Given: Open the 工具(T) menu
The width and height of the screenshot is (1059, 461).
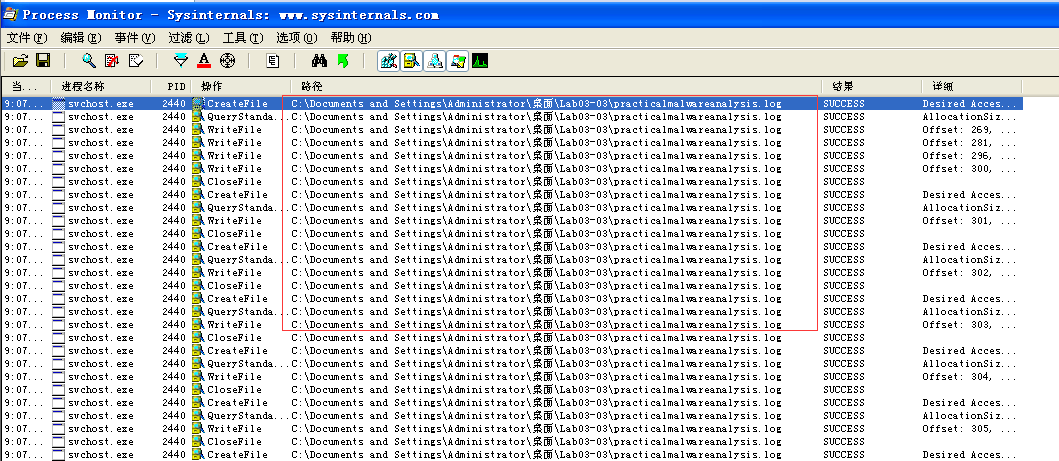Looking at the screenshot, I should (243, 38).
